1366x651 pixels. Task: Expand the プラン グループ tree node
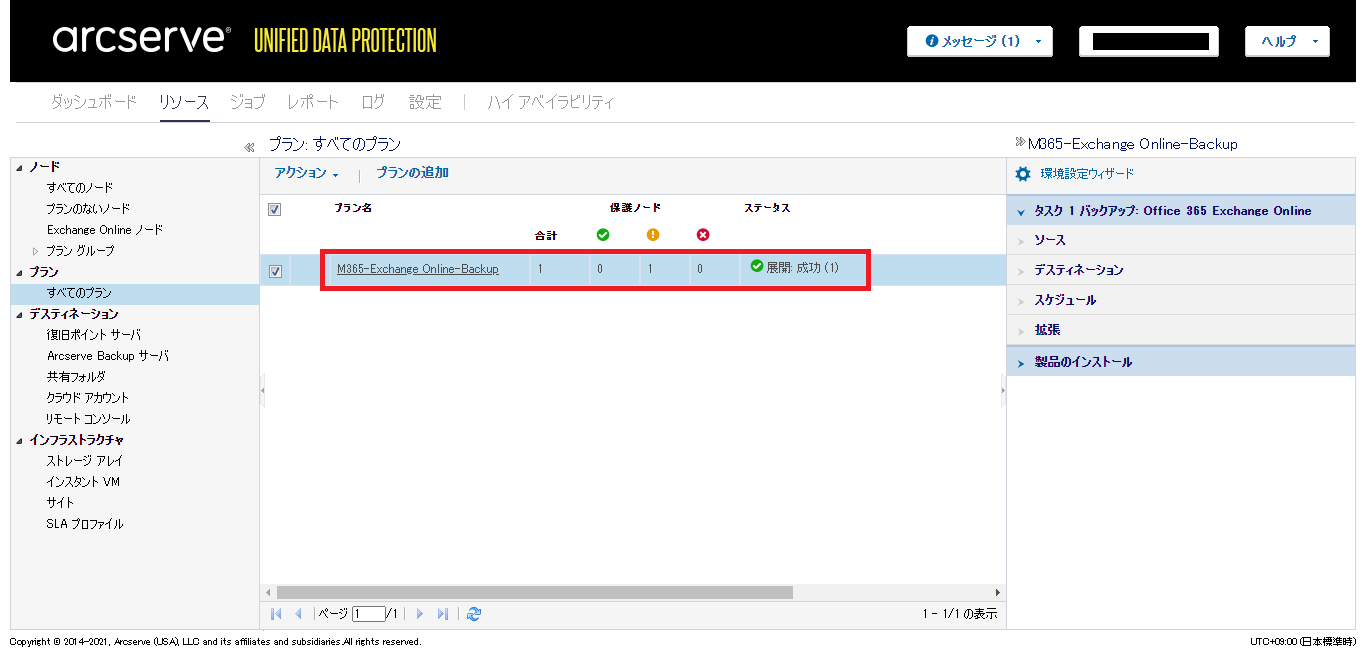[36, 251]
